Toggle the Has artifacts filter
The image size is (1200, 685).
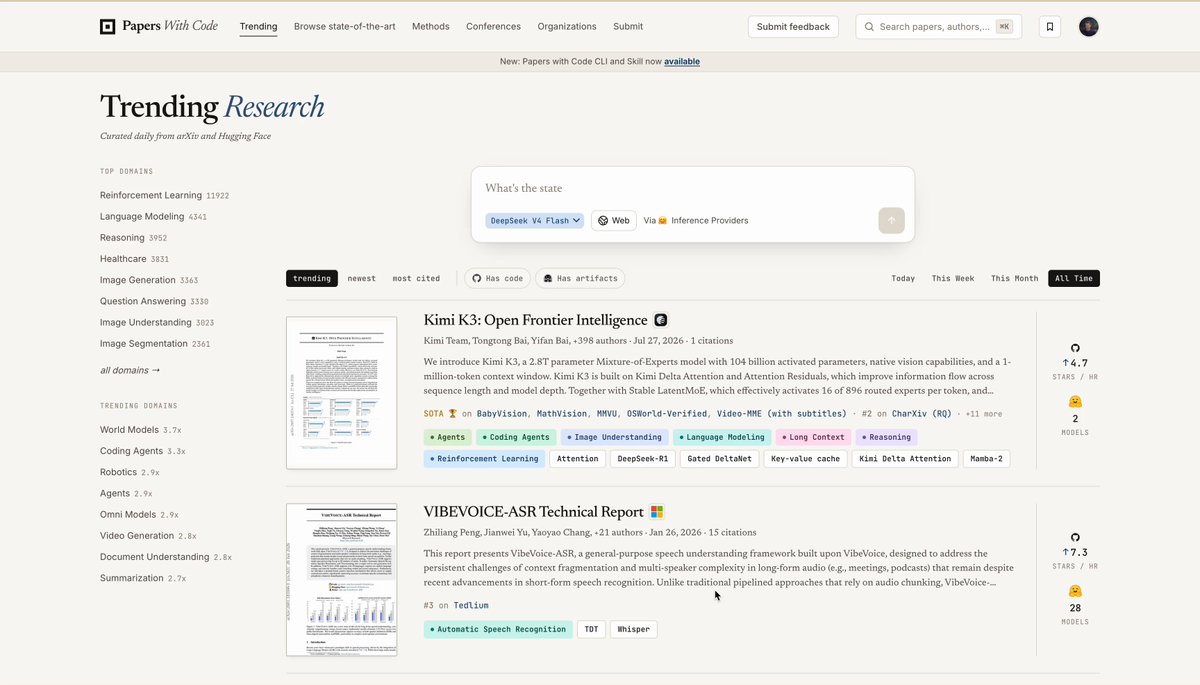[580, 278]
